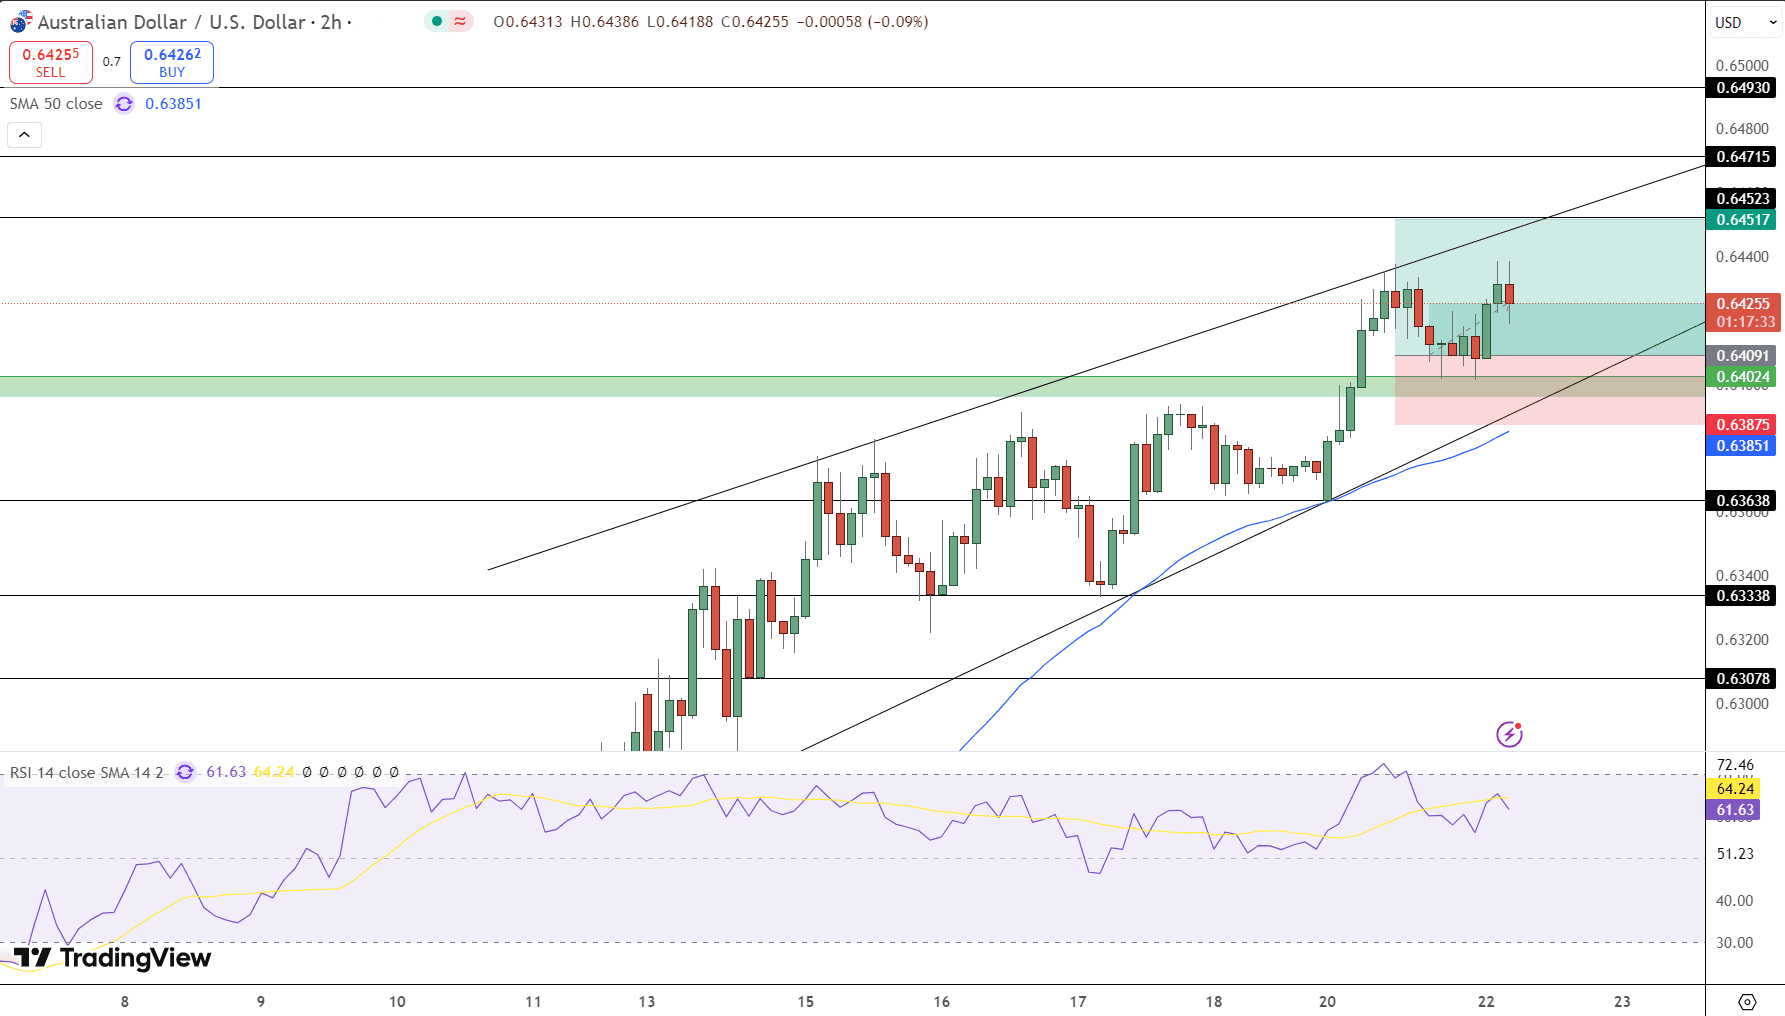Click the yellow 64.24 RSI value label
This screenshot has width=1785, height=1016.
tap(1735, 789)
